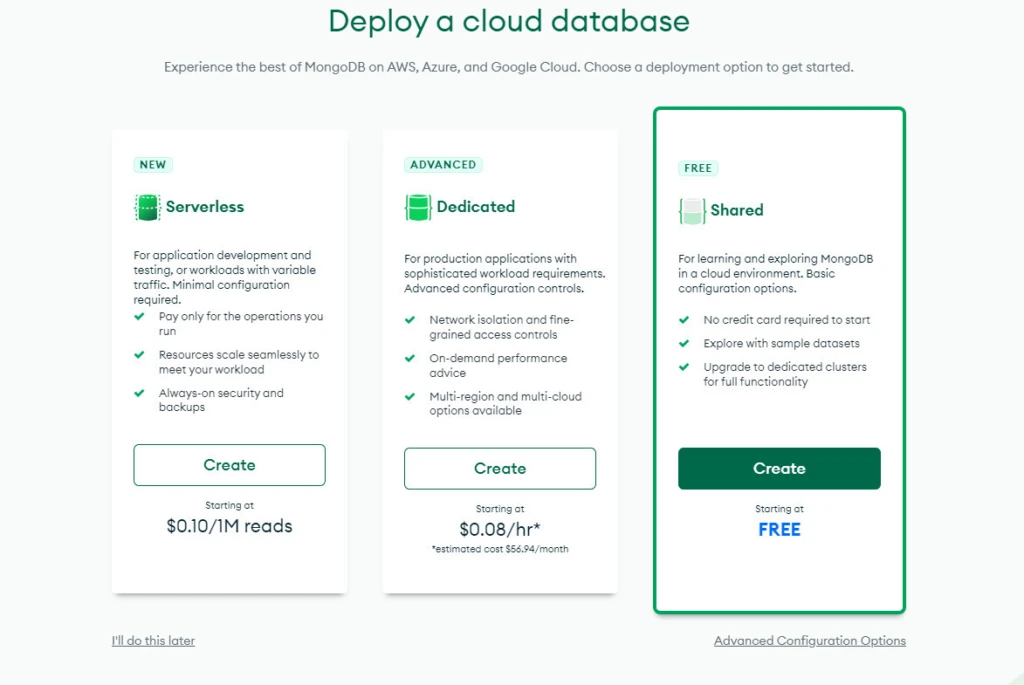The height and width of the screenshot is (685, 1024).
Task: Click the Serverless database icon
Action: (147, 207)
